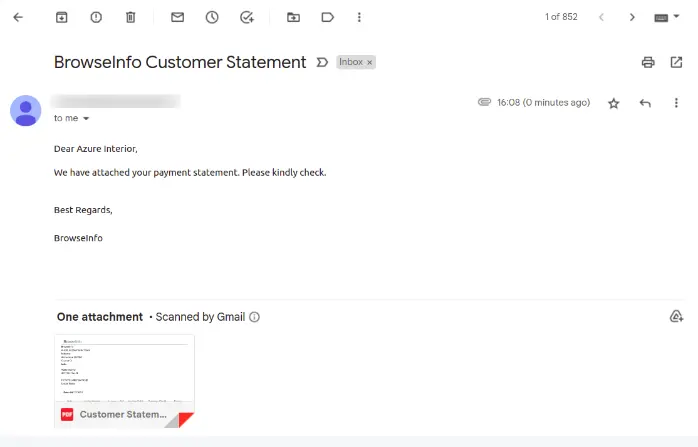Viewport: 698px width, 447px height.
Task: Click the Inbox label chip
Action: 356,62
